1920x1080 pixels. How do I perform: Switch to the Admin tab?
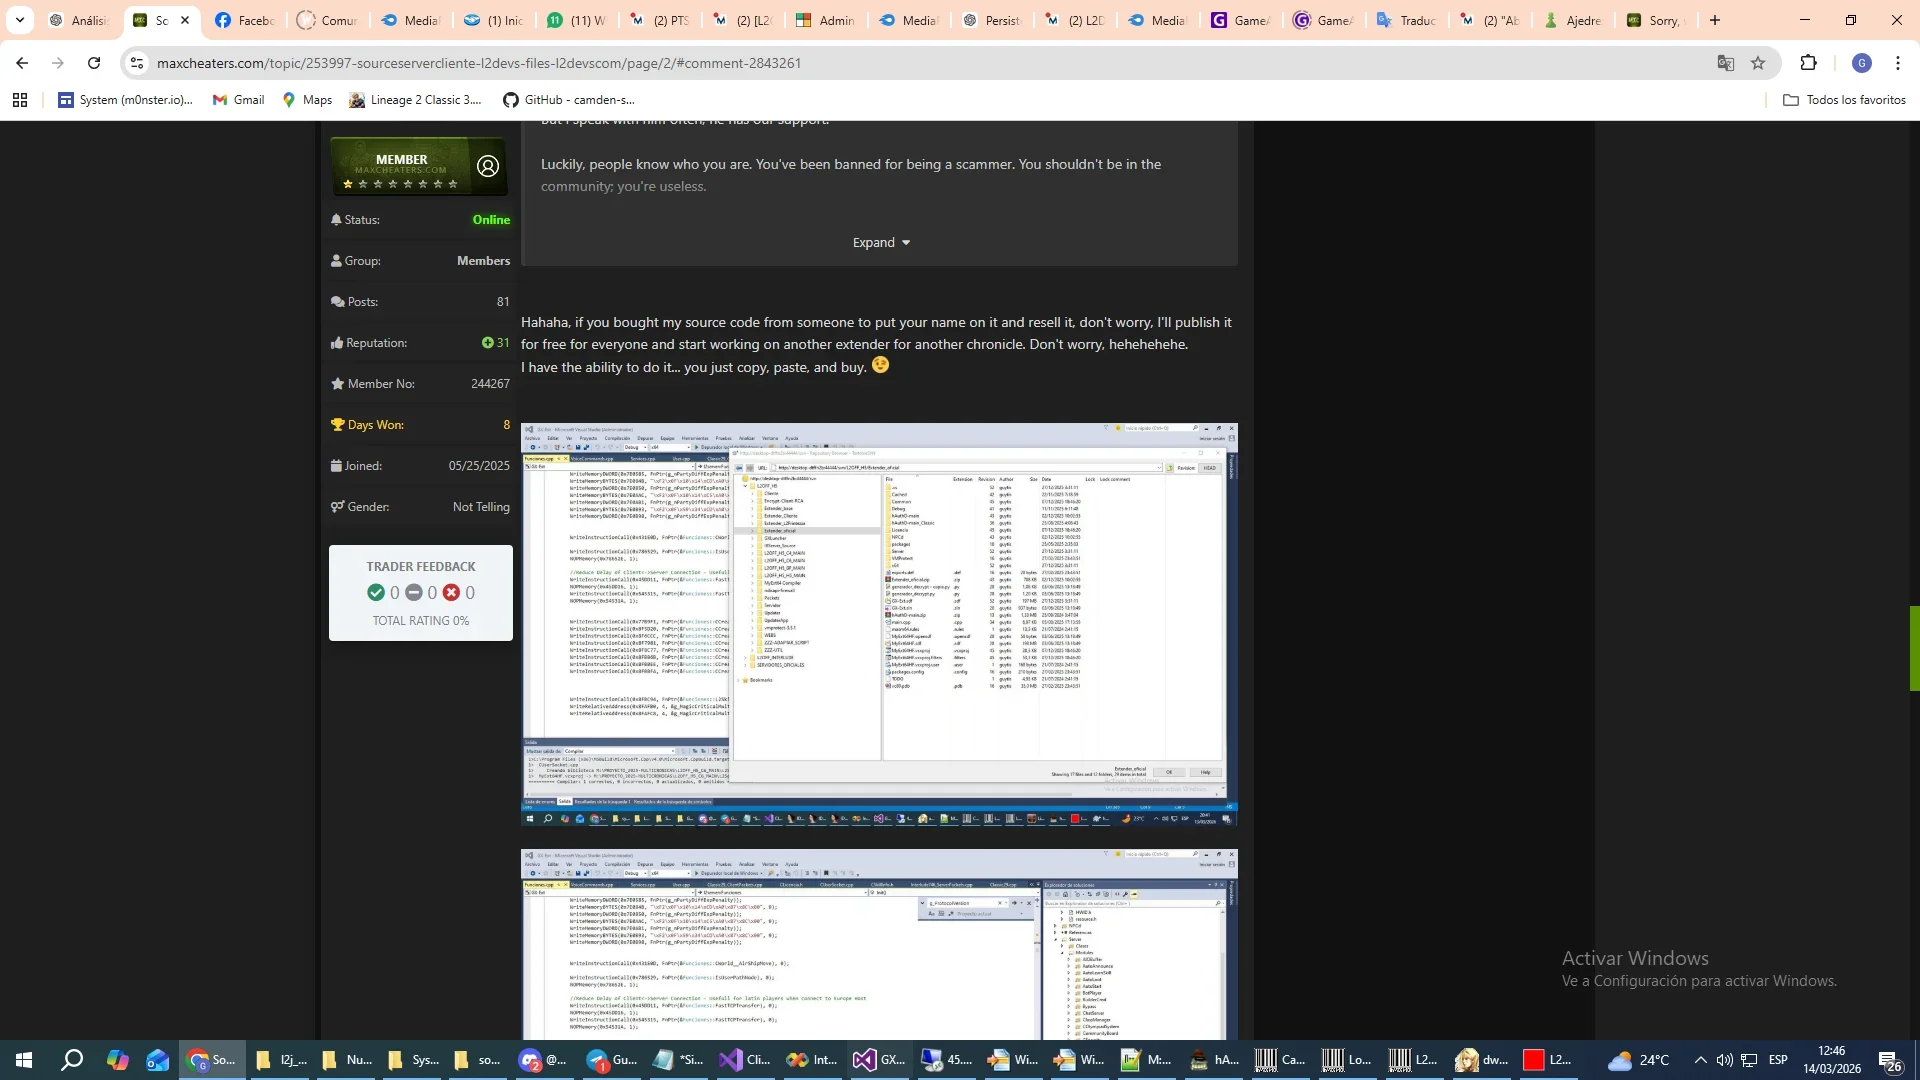point(825,20)
